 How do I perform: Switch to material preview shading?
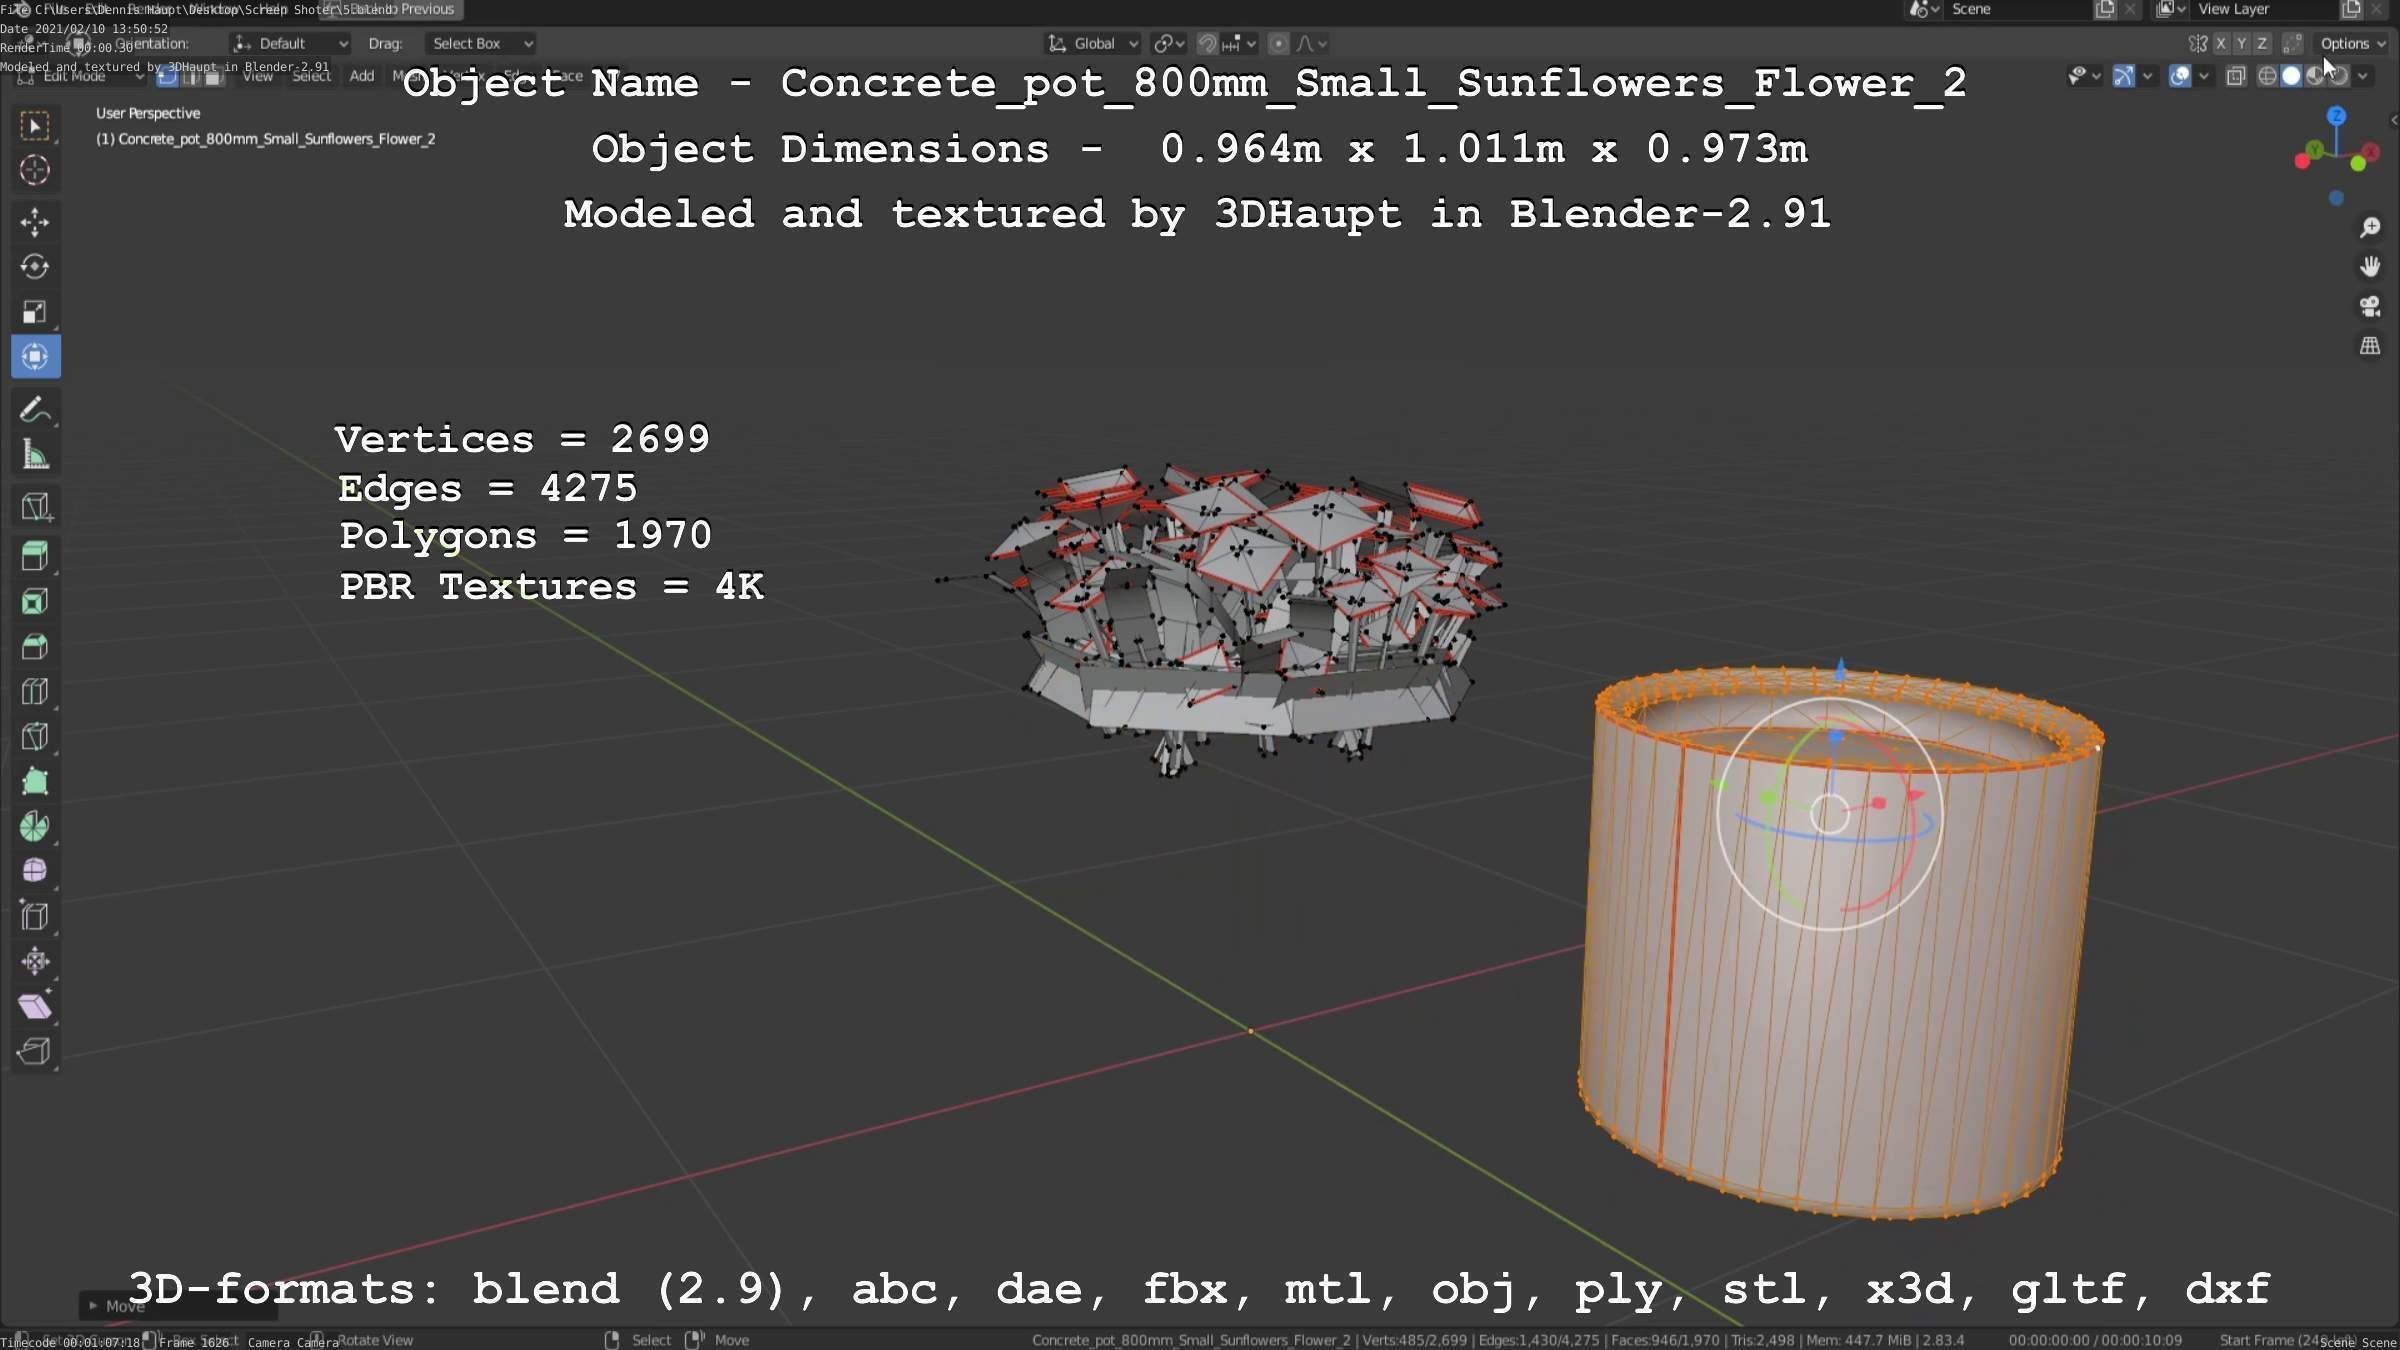pos(2314,76)
